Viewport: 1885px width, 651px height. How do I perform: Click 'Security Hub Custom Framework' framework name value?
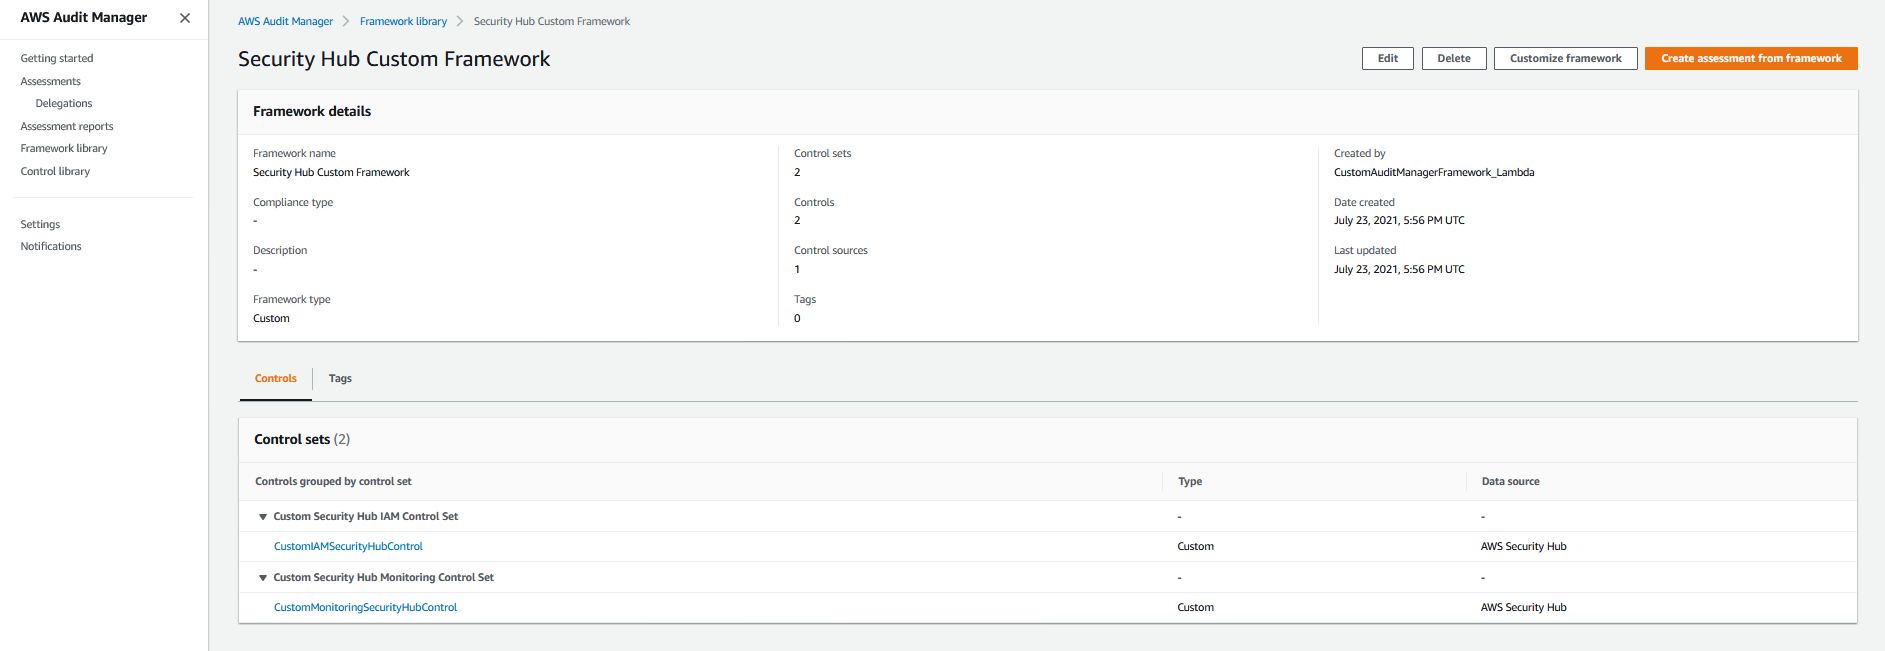click(x=331, y=172)
